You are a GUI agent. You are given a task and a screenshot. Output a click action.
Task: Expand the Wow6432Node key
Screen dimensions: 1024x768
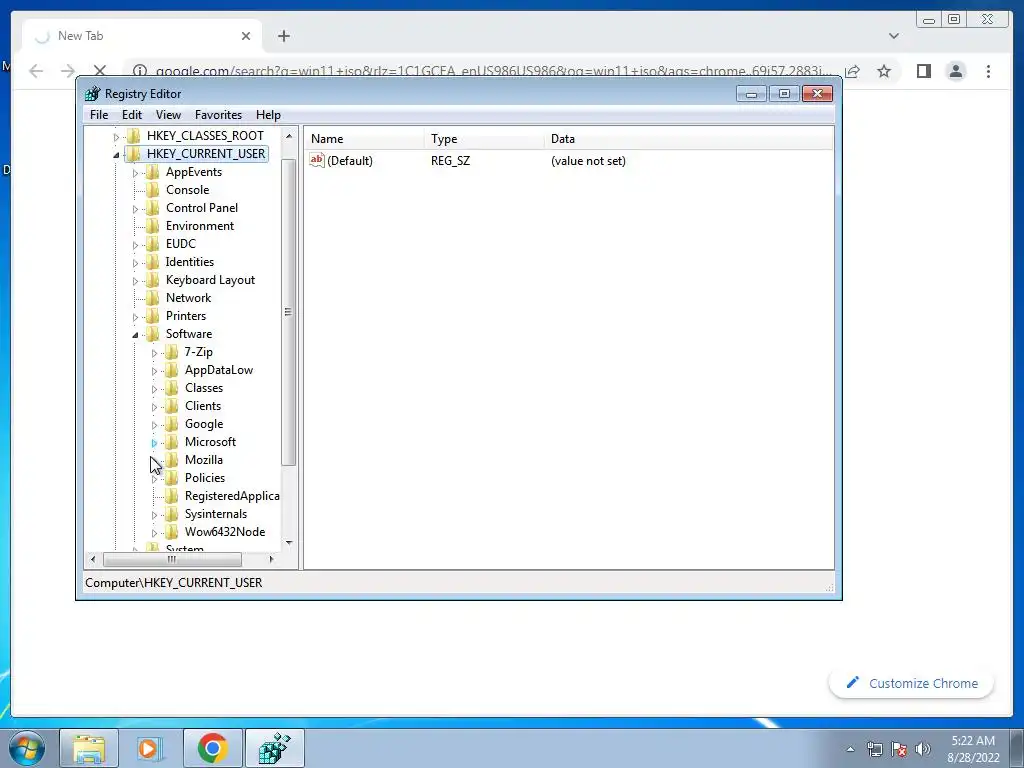tap(154, 533)
